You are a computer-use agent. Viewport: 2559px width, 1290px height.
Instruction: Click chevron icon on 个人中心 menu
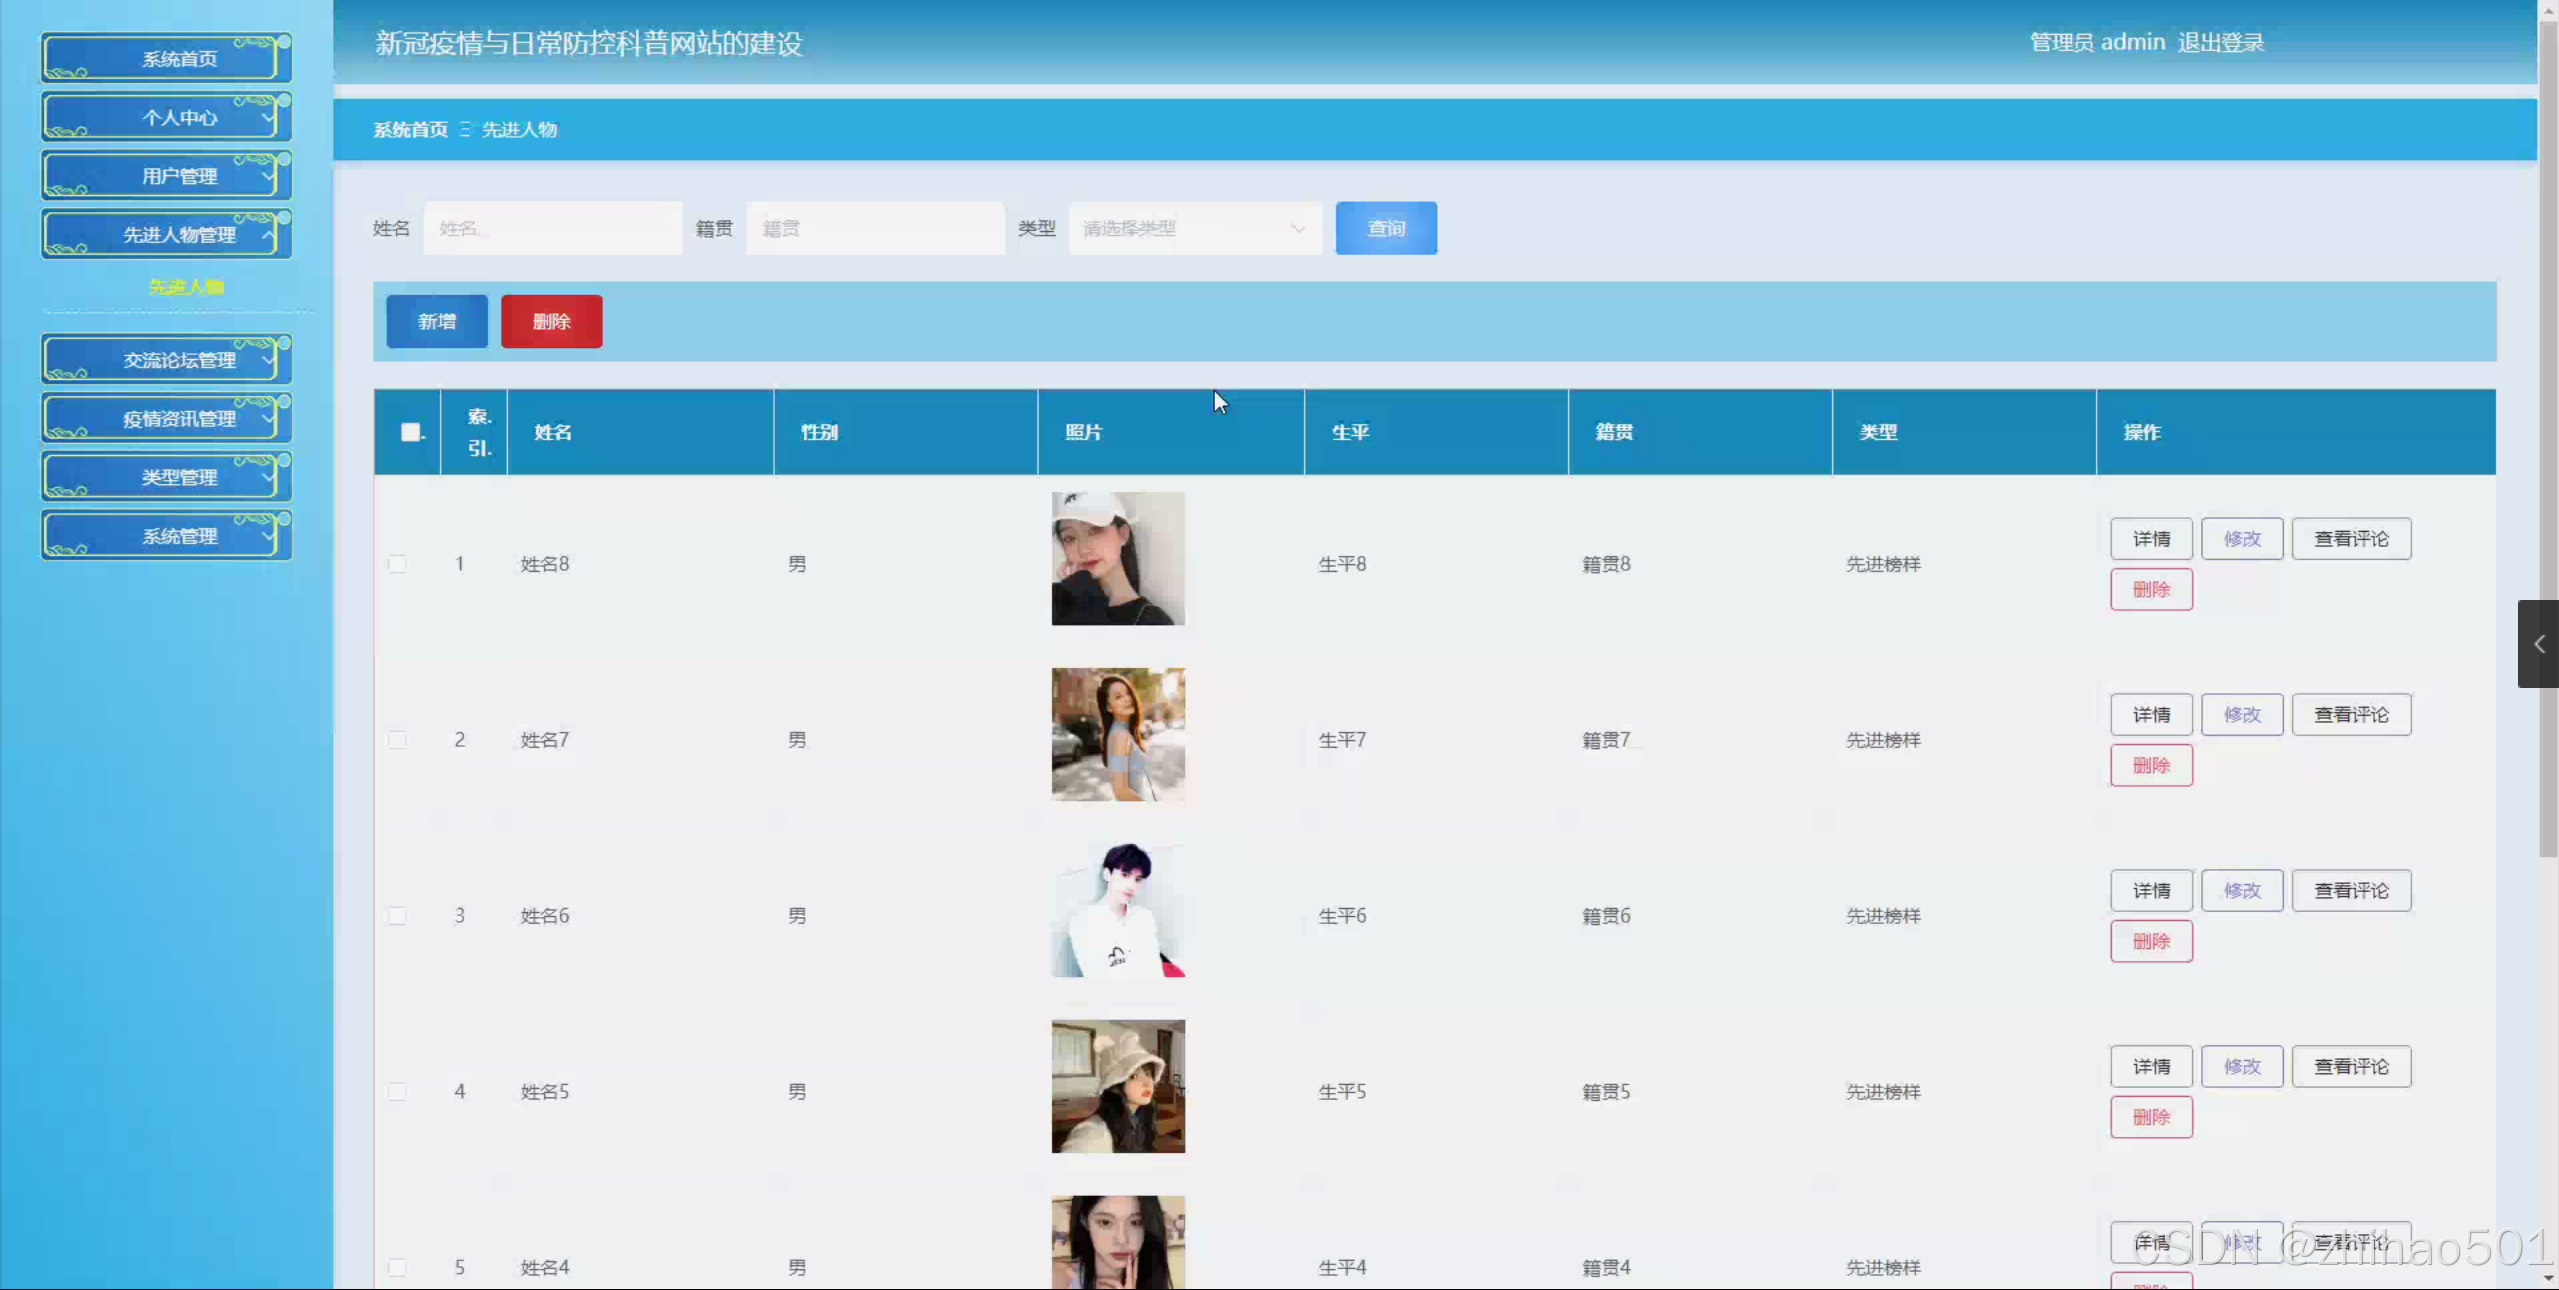tap(267, 118)
